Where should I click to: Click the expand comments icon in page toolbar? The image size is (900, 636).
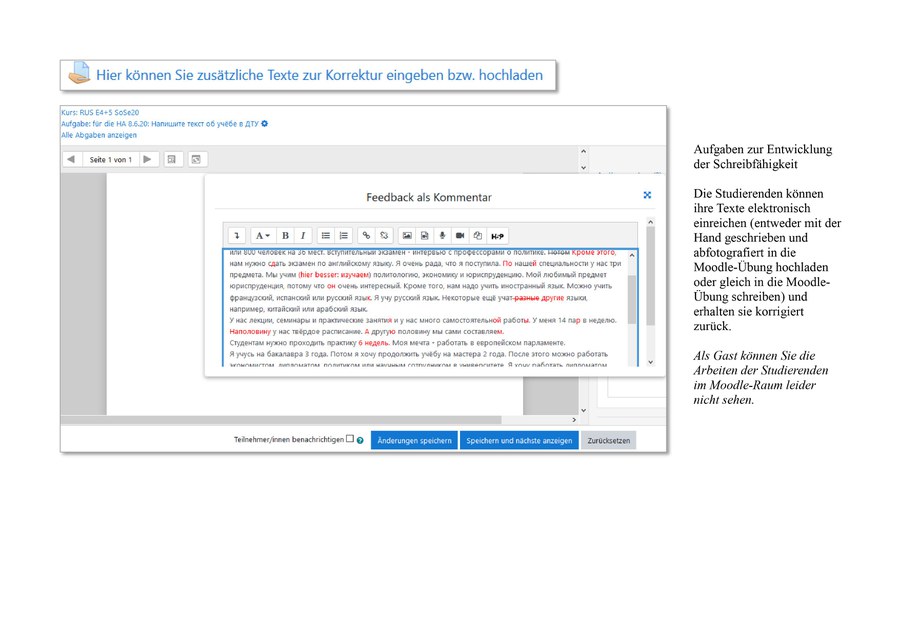tap(196, 160)
